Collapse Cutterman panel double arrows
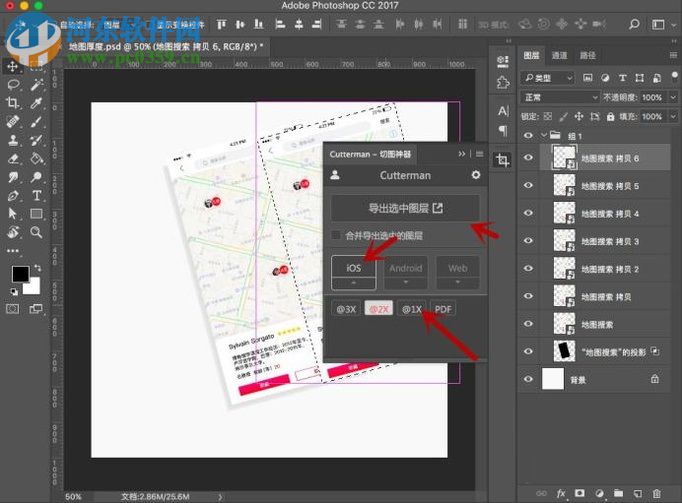This screenshot has height=503, width=682. click(x=462, y=154)
